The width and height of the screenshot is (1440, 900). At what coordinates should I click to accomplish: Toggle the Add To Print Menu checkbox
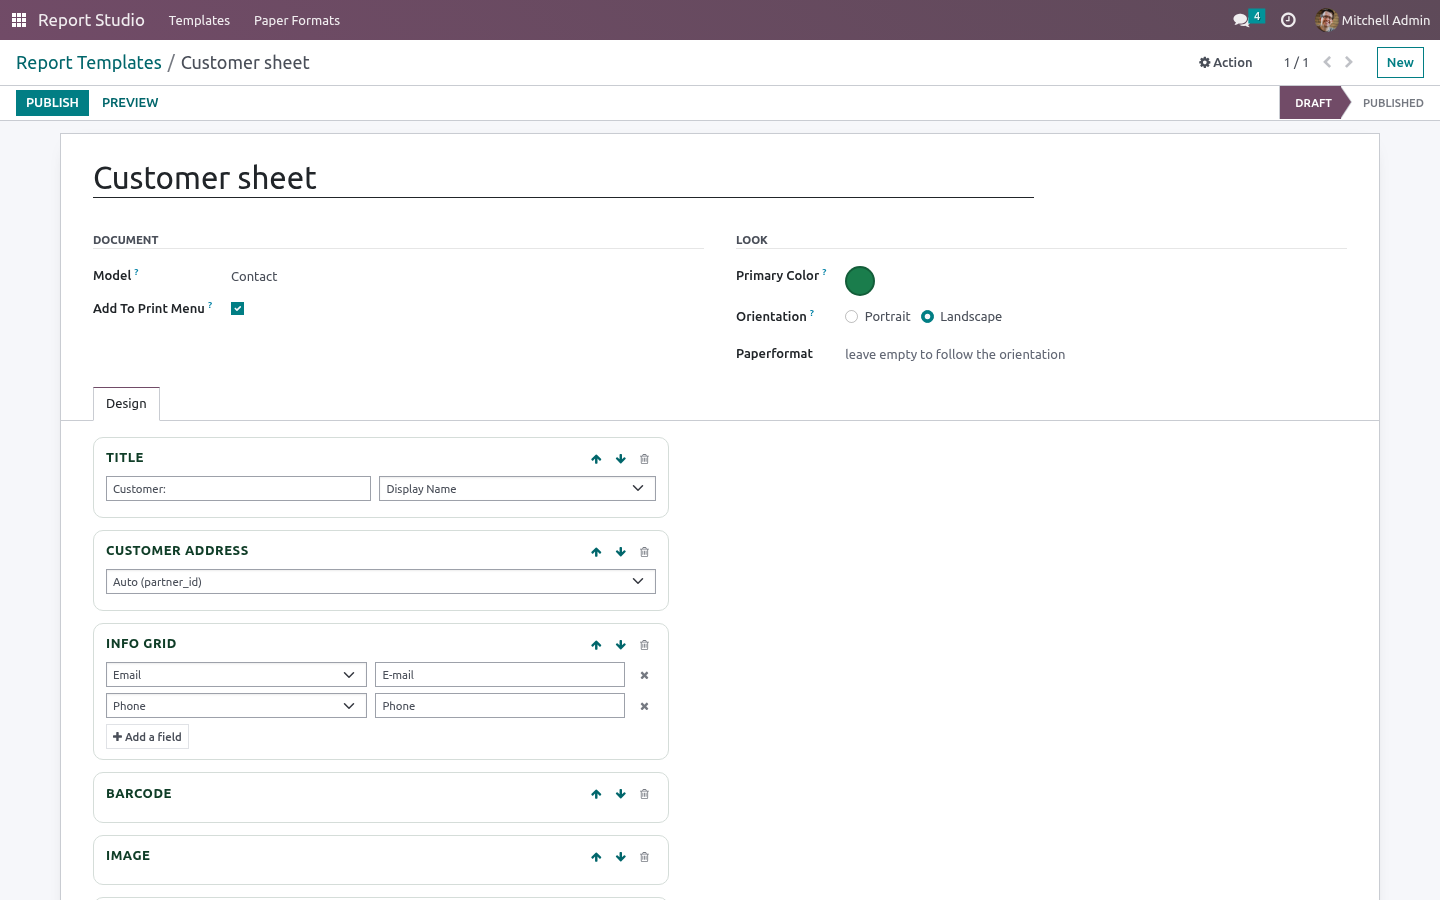[x=238, y=309]
